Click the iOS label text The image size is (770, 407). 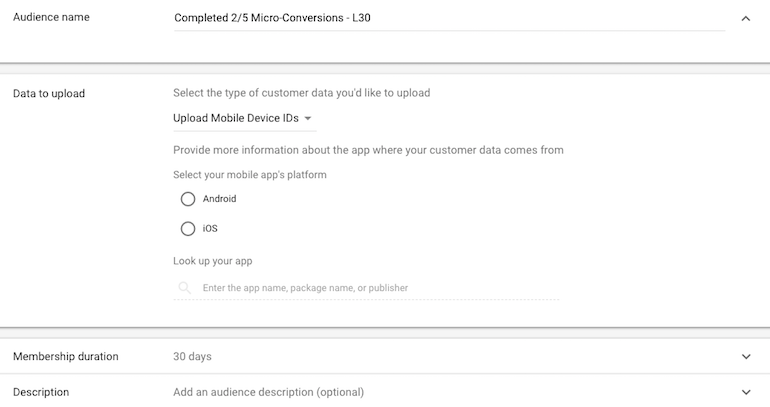(x=210, y=229)
